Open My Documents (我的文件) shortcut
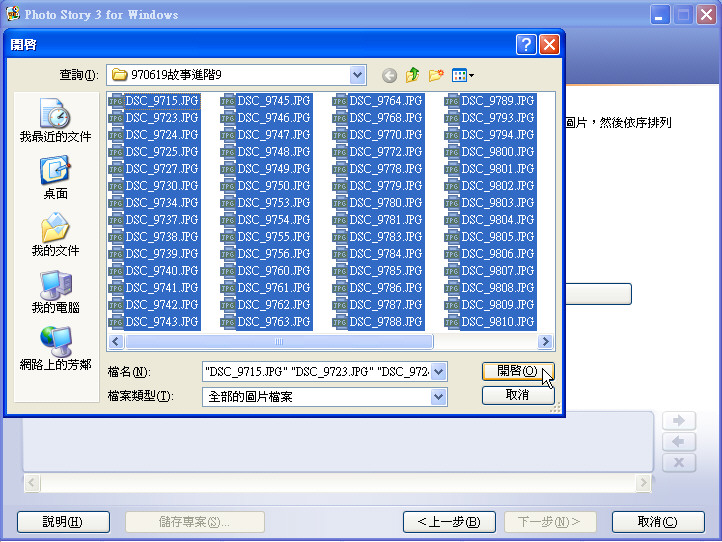This screenshot has width=722, height=542. tap(56, 236)
